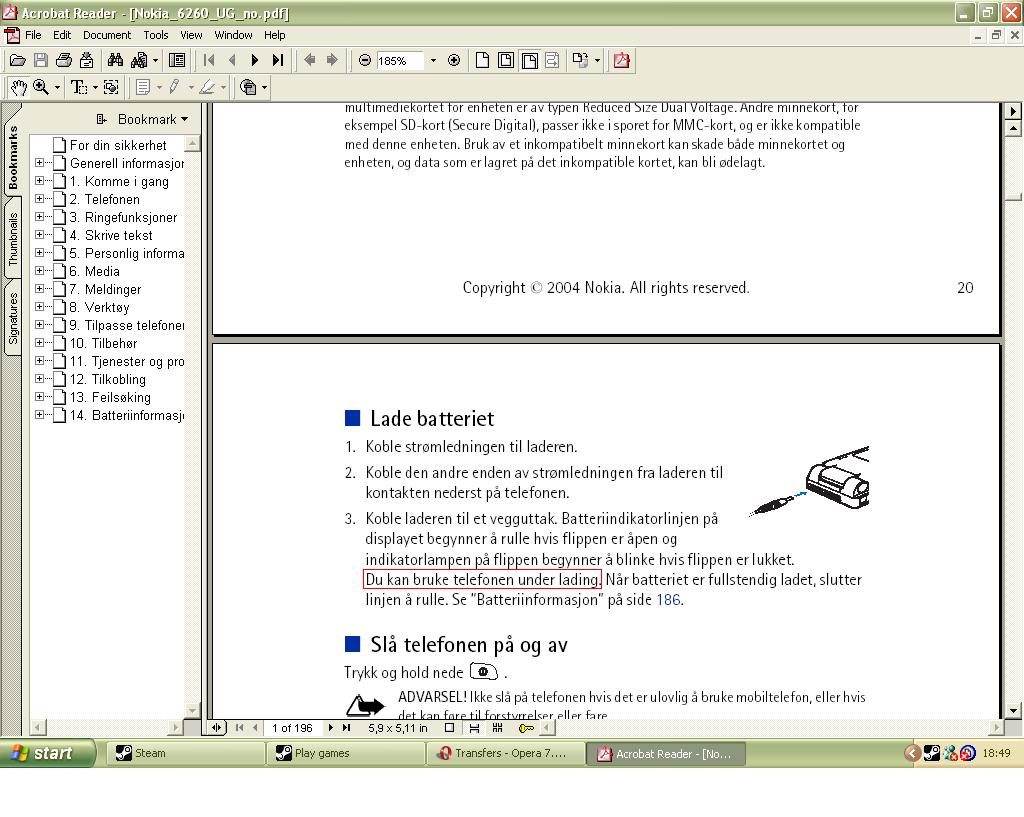Expand the '6. Media' bookmark
The width and height of the screenshot is (1024, 817).
tap(40, 270)
